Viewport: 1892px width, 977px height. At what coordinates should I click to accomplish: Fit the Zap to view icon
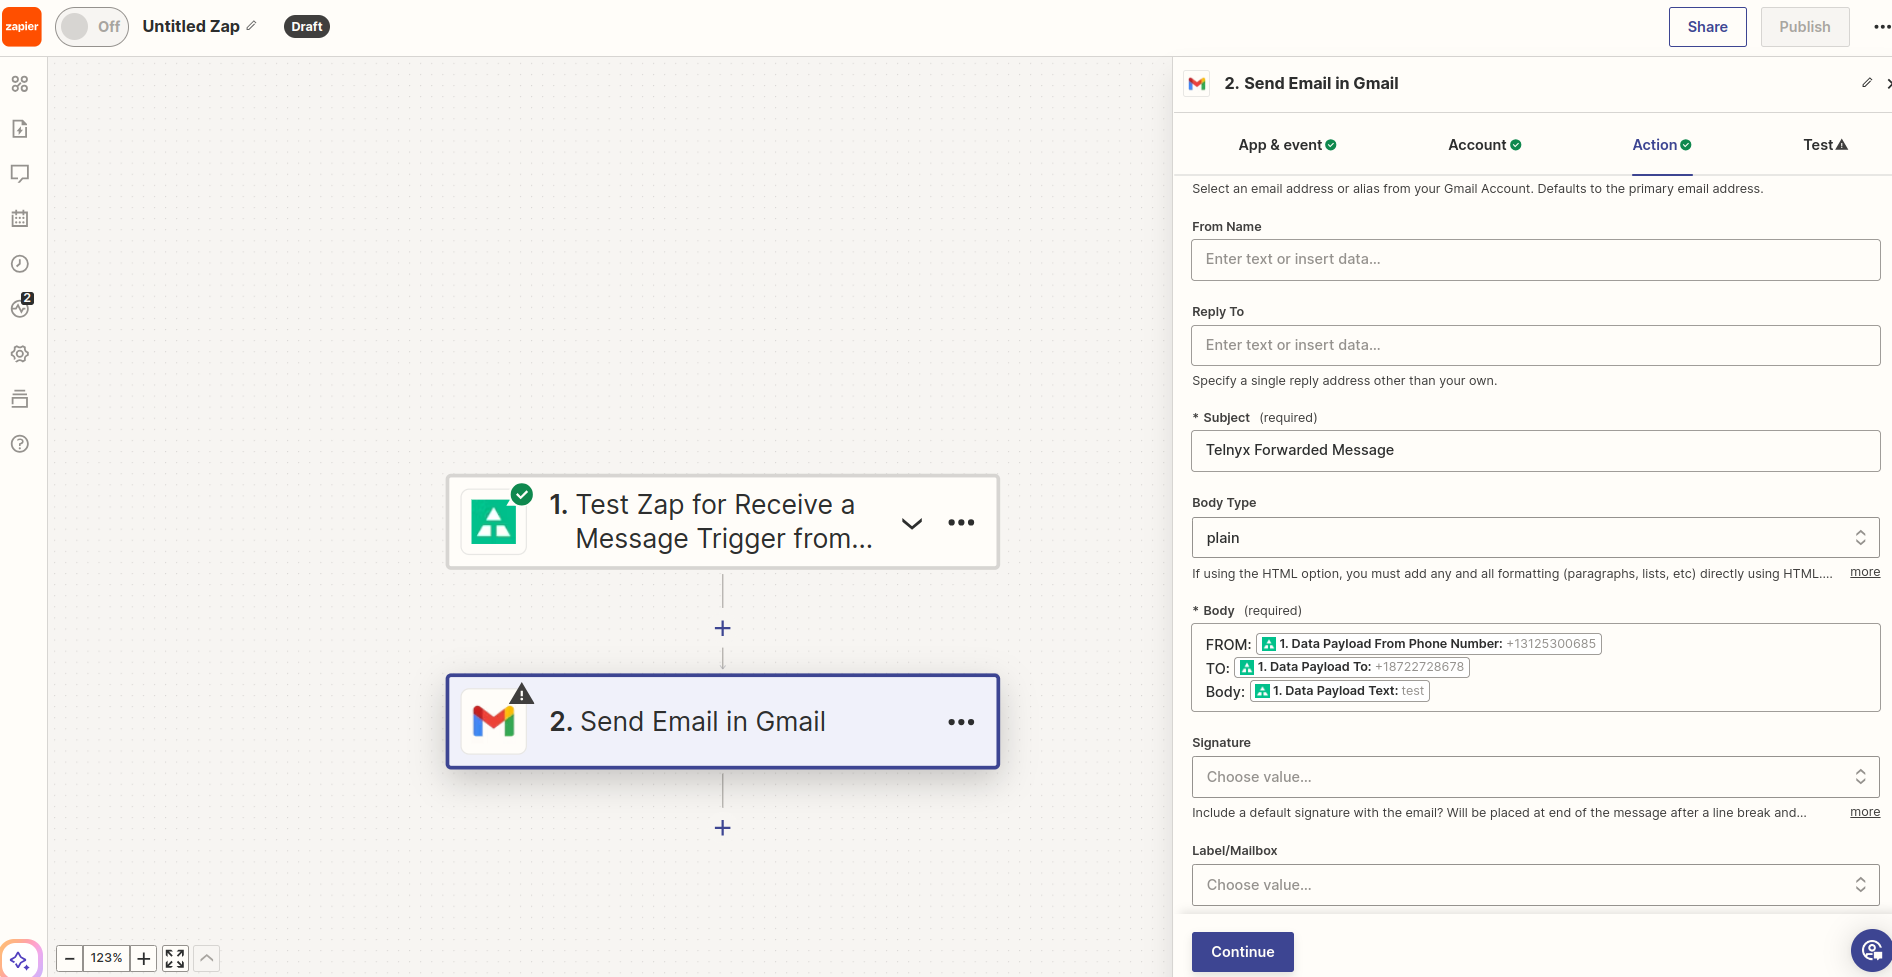pyautogui.click(x=175, y=959)
